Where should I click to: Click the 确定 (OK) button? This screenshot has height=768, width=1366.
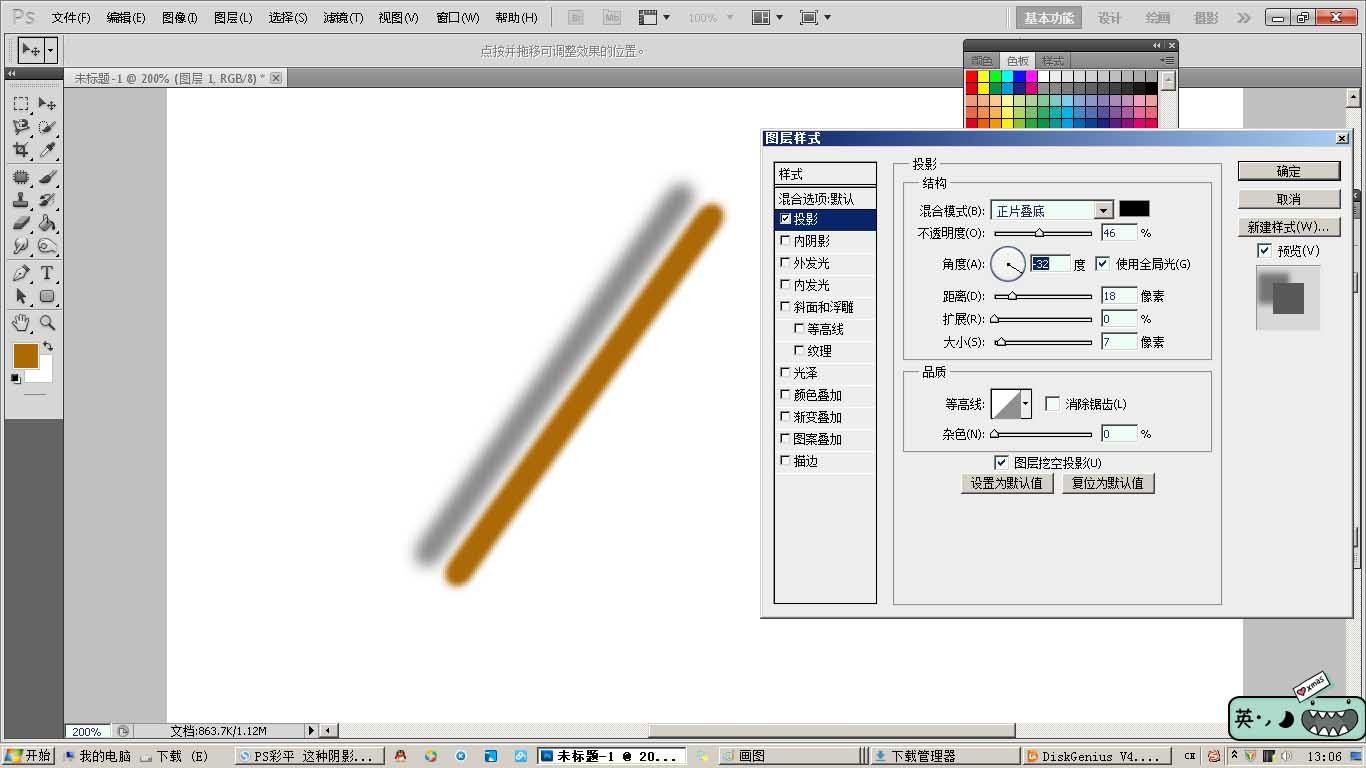point(1288,171)
